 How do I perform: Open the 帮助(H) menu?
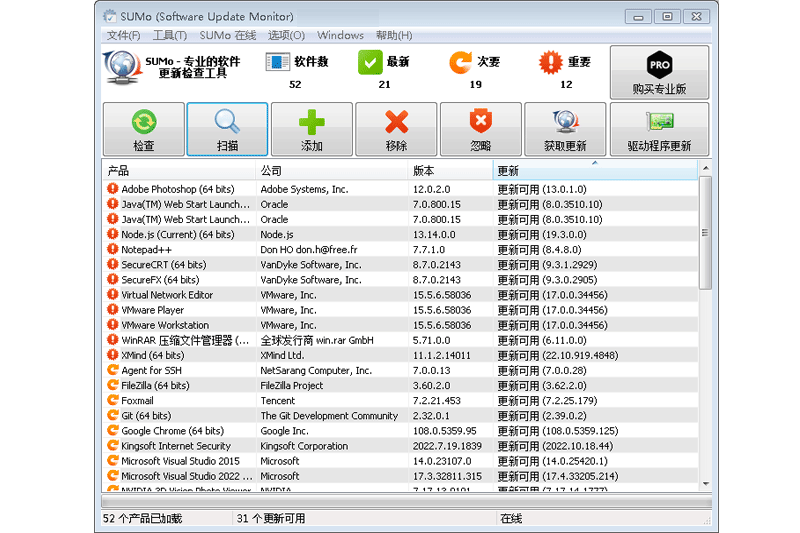(x=394, y=35)
